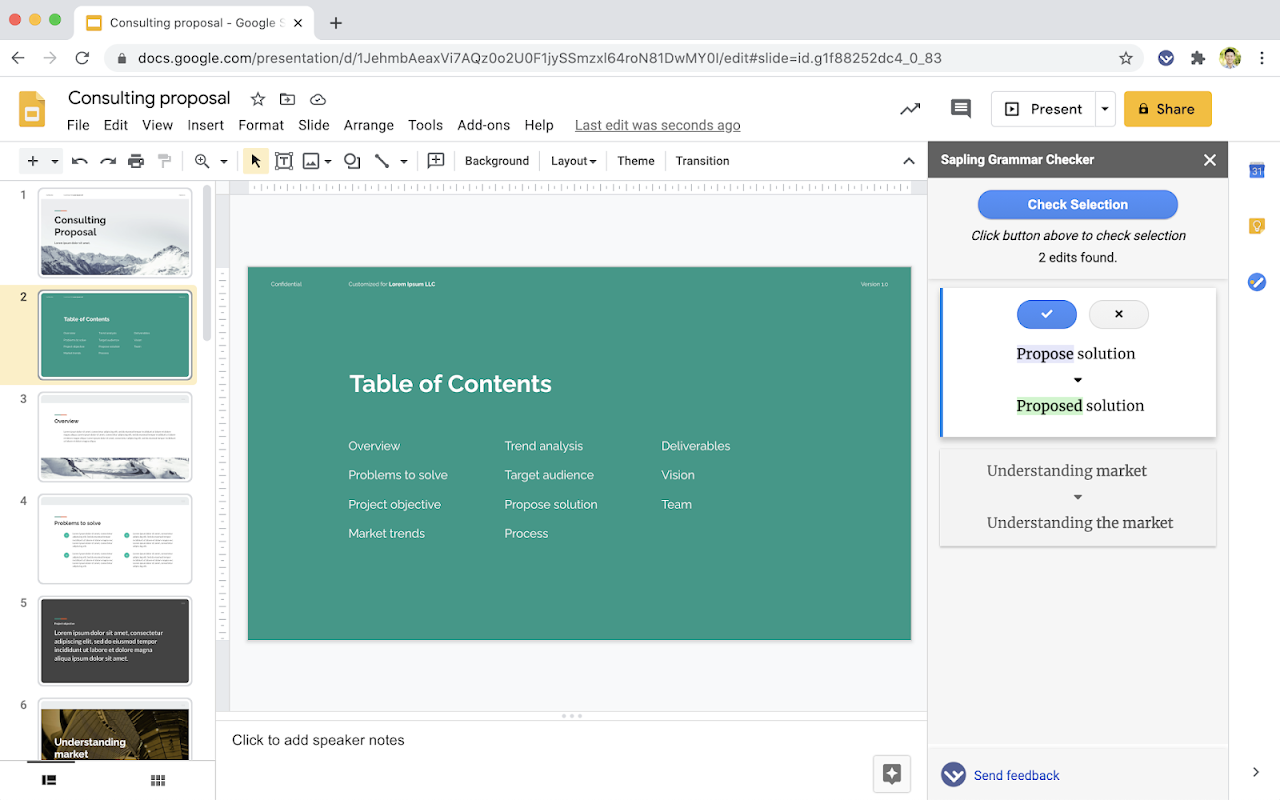1280x800 pixels.
Task: Select slide 1 Consulting Proposal thumbnail
Action: [x=115, y=232]
